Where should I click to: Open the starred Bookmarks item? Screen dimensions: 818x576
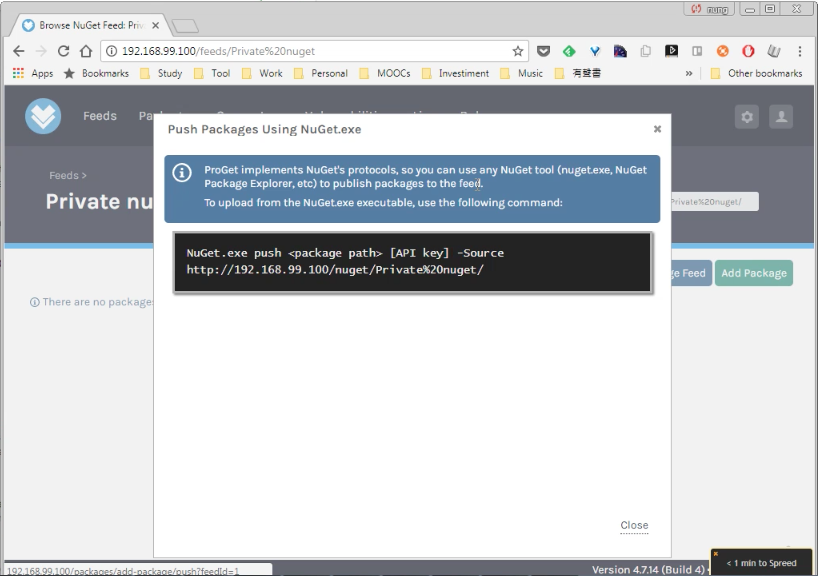(97, 74)
